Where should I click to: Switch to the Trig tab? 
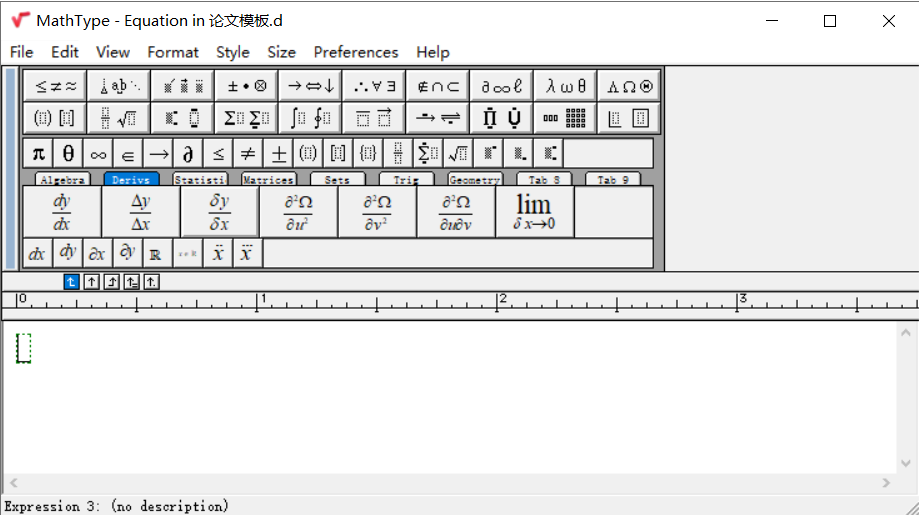tap(406, 179)
